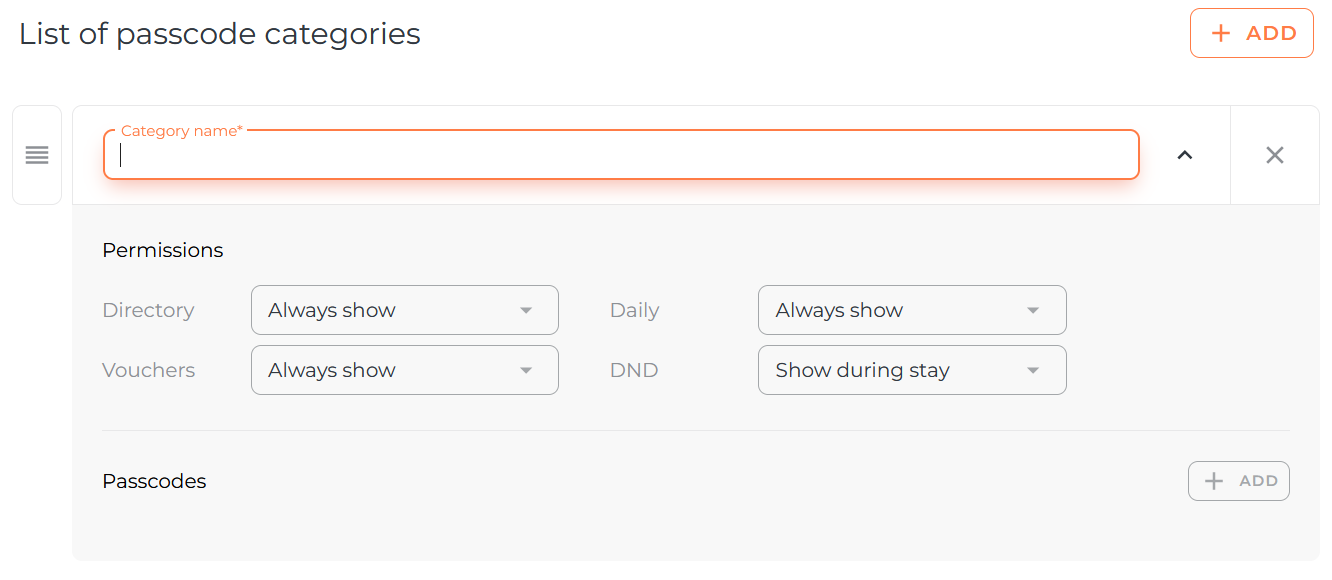
Task: Focus the Category name input field
Action: coord(620,156)
